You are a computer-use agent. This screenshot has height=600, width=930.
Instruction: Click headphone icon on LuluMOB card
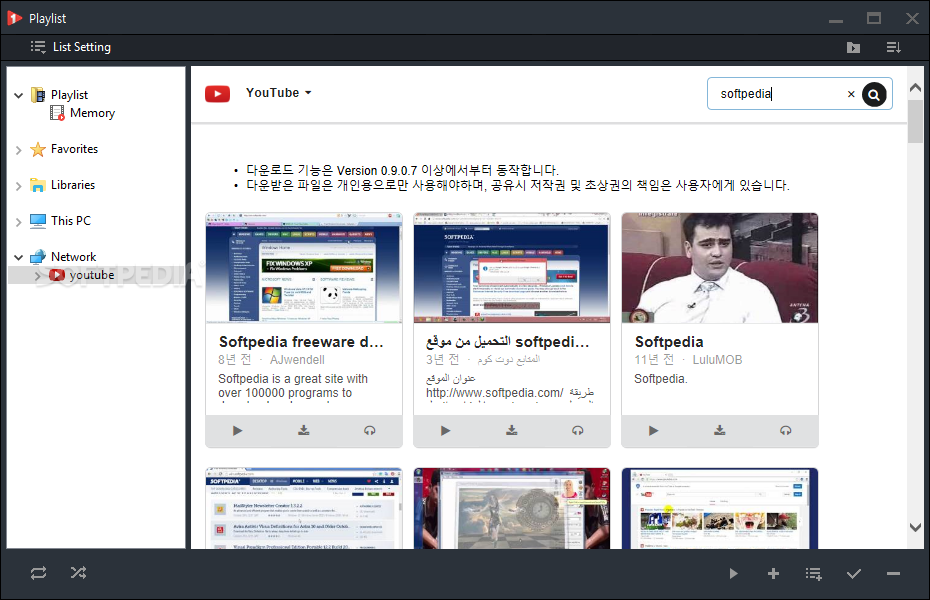click(786, 430)
